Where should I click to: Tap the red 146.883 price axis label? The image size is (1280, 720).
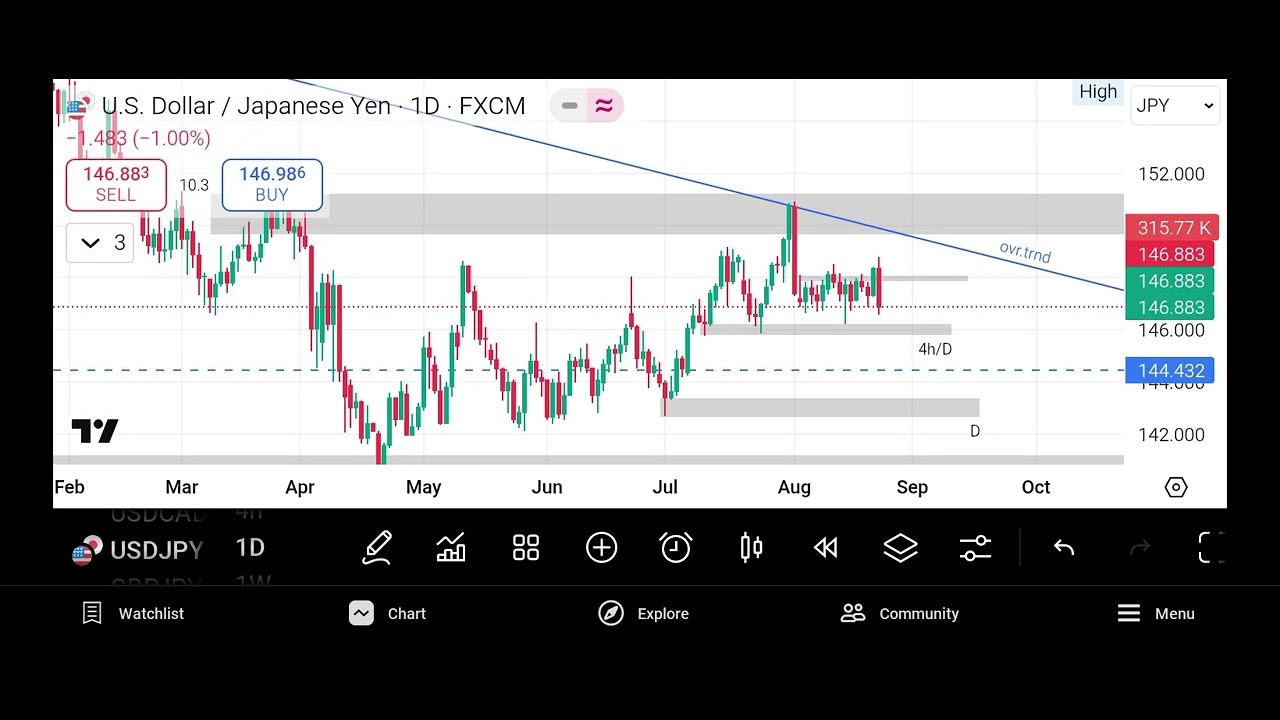[x=1170, y=255]
